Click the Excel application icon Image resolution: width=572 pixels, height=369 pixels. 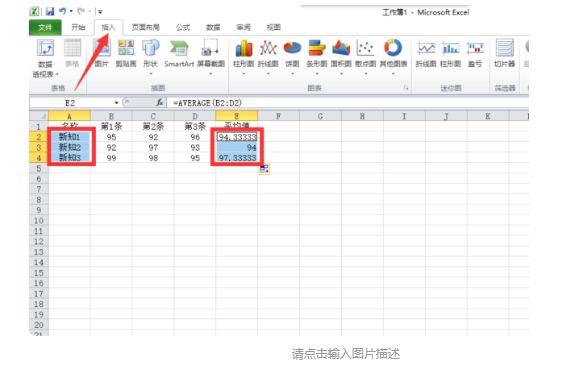(34, 12)
